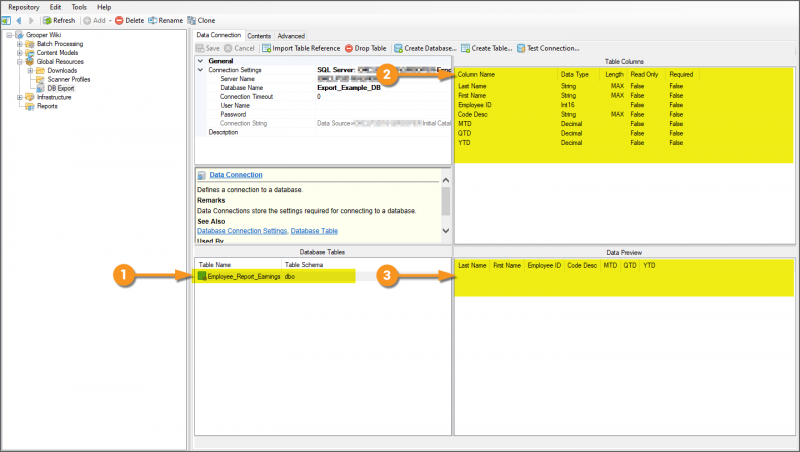The width and height of the screenshot is (800, 452).
Task: Click the red Delete icon
Action: pos(120,20)
